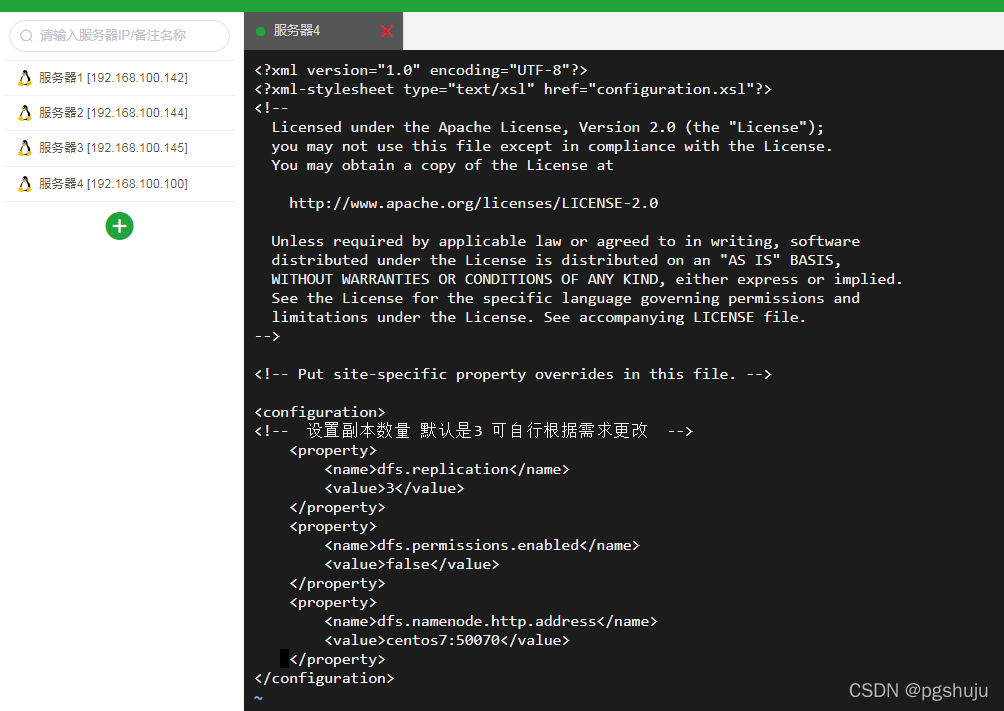Focus the server IP/remark search field
The width and height of the screenshot is (1004, 711).
click(x=119, y=36)
